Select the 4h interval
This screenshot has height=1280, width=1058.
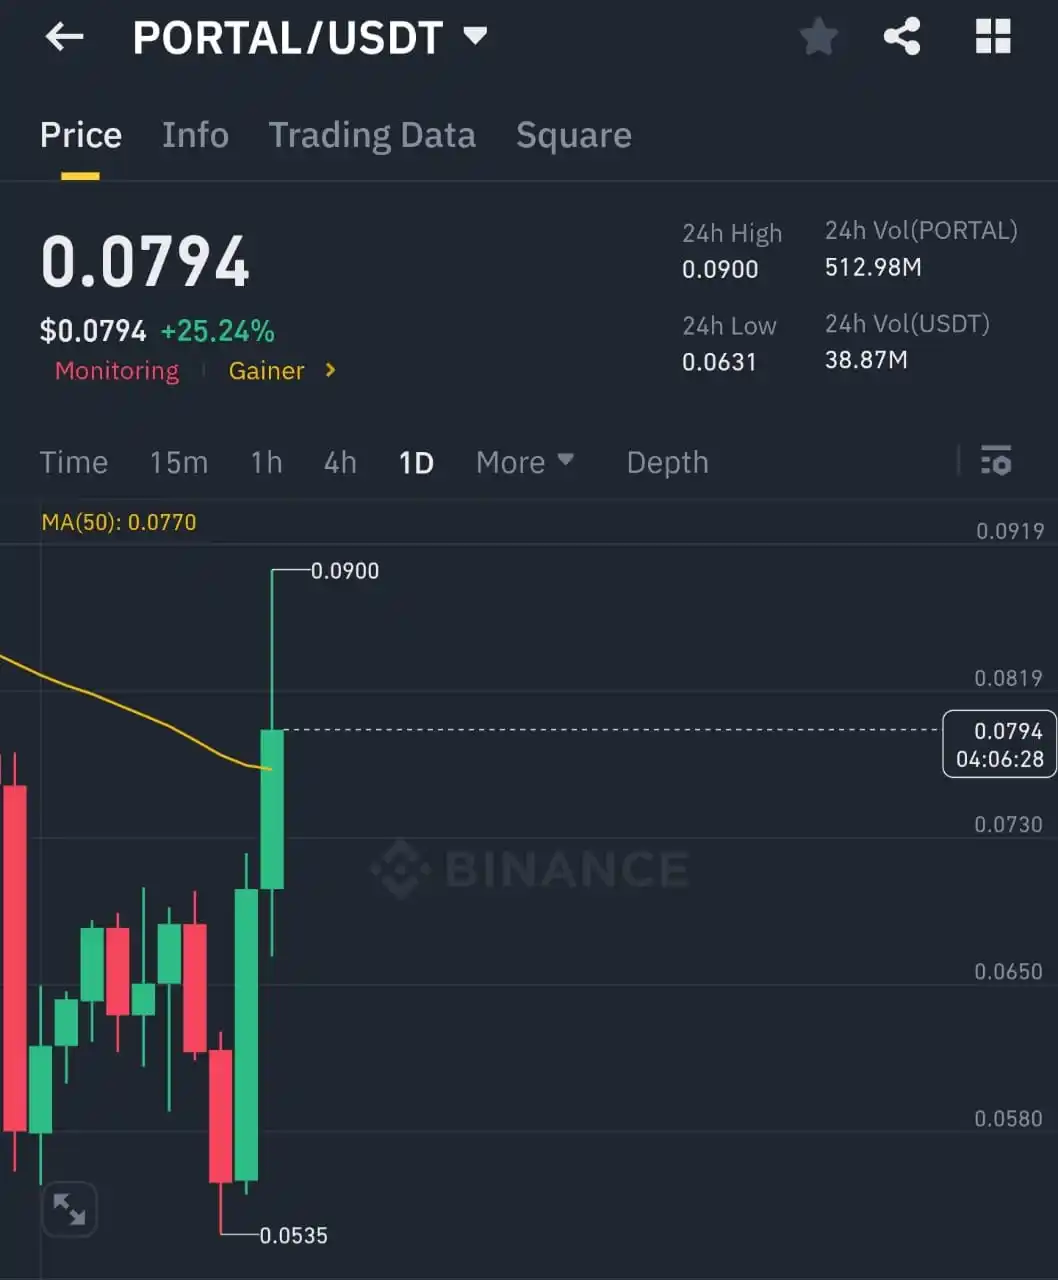[x=340, y=462]
